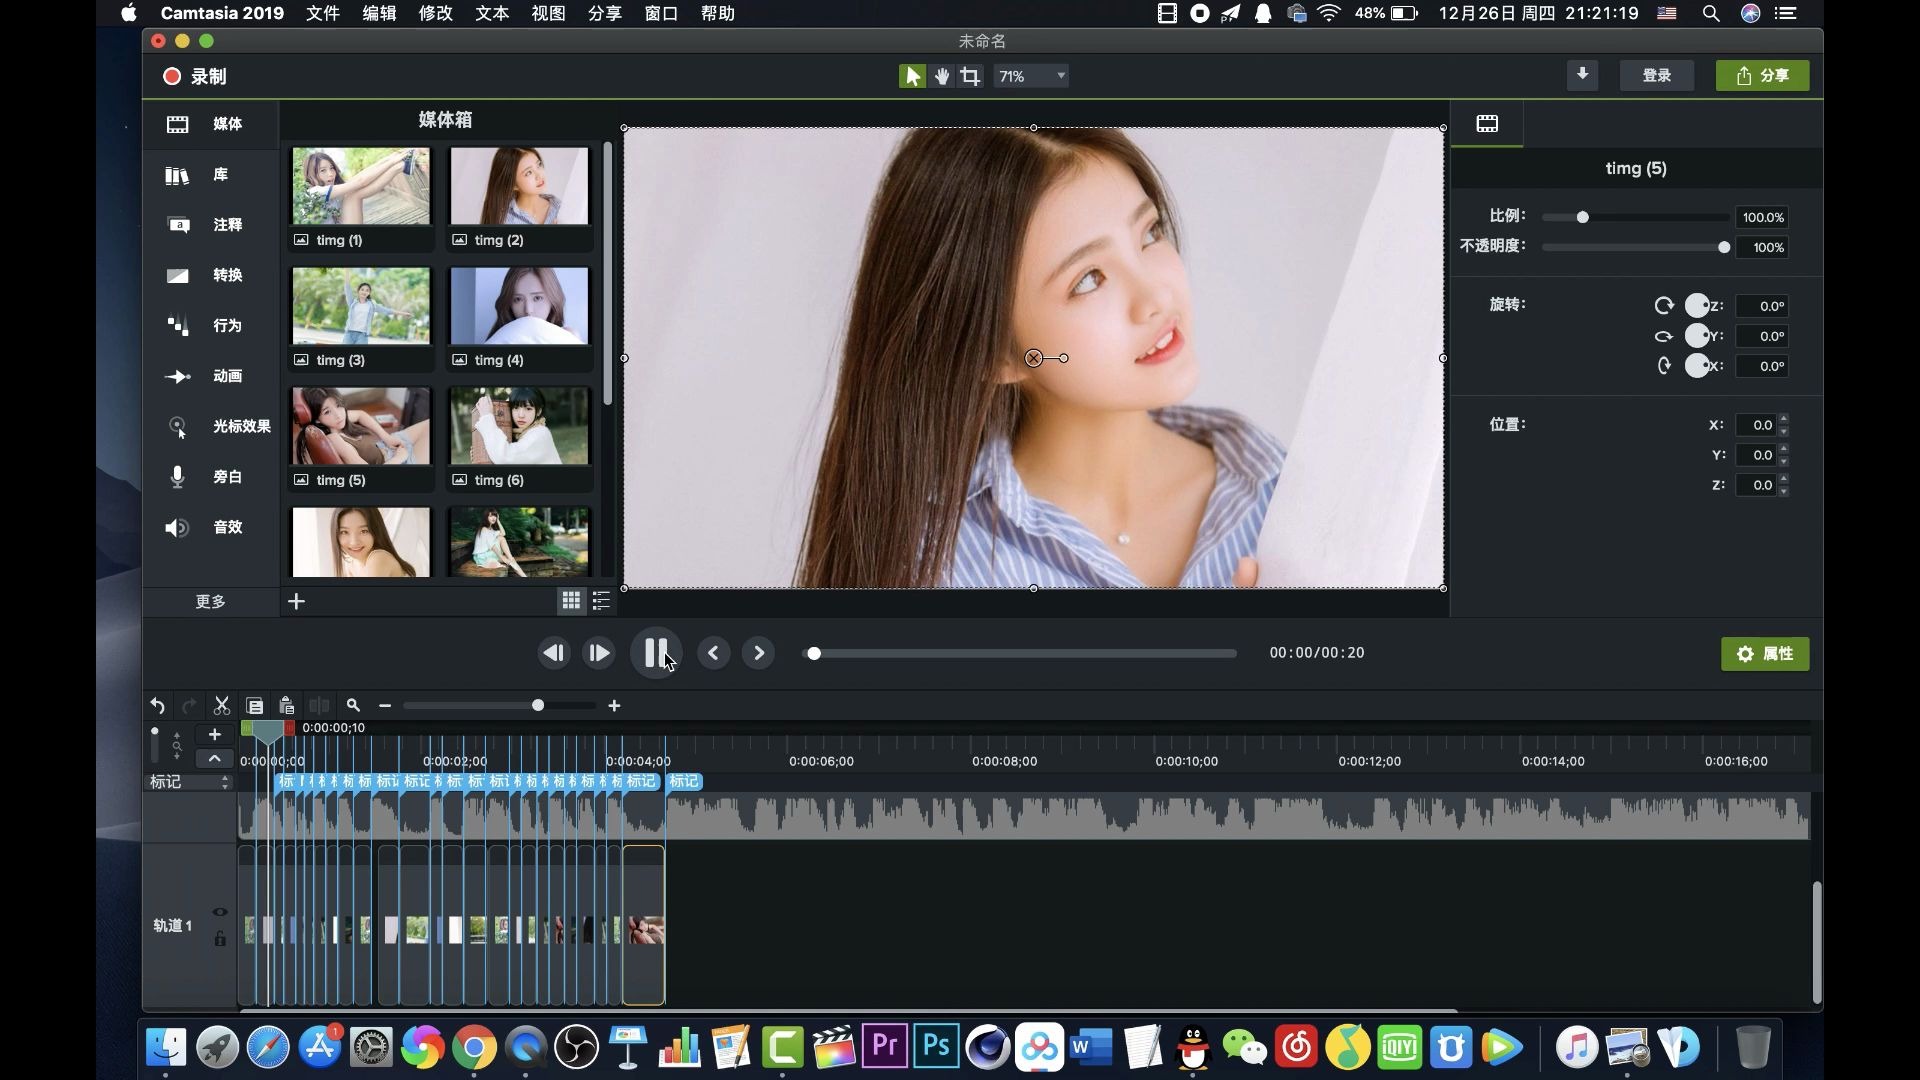The image size is (1920, 1080).
Task: Click the 登录 sign in button
Action: coord(1657,76)
